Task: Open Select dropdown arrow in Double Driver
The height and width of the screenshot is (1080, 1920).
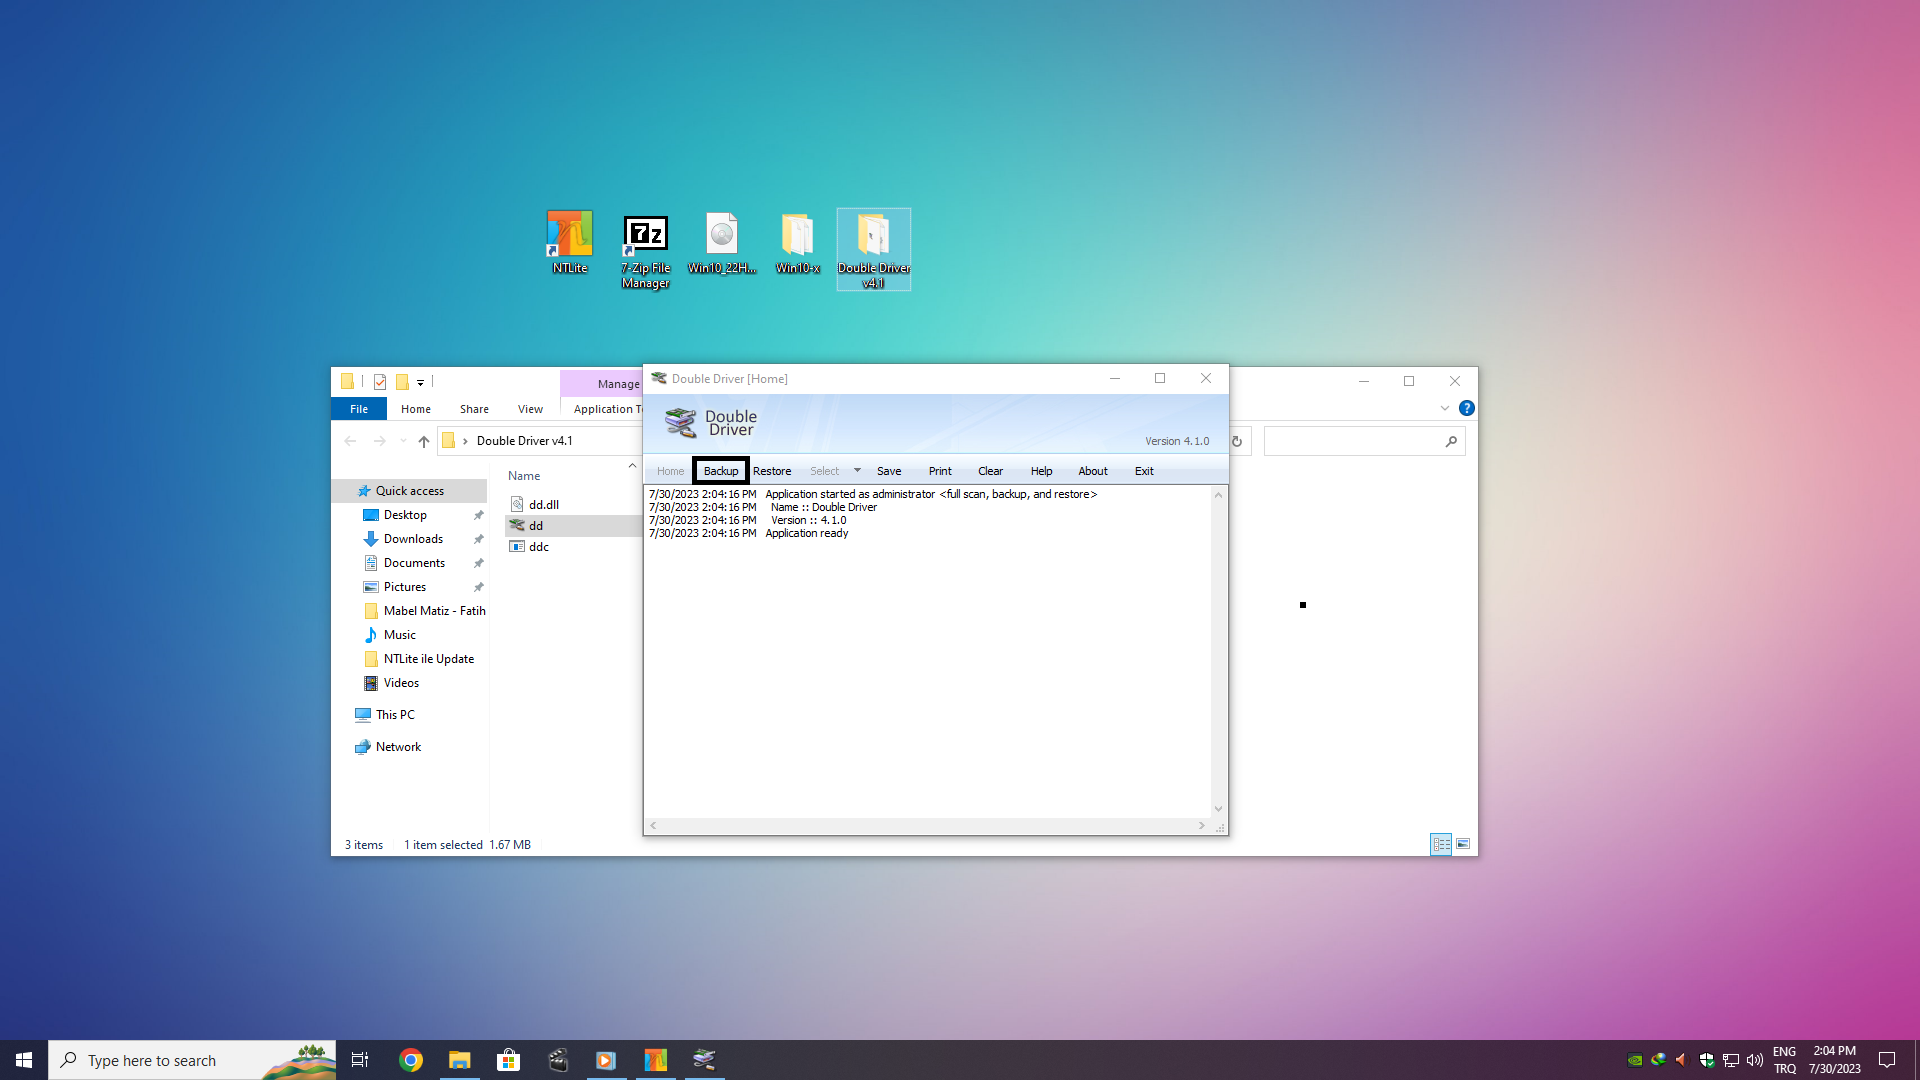Action: pyautogui.click(x=857, y=470)
